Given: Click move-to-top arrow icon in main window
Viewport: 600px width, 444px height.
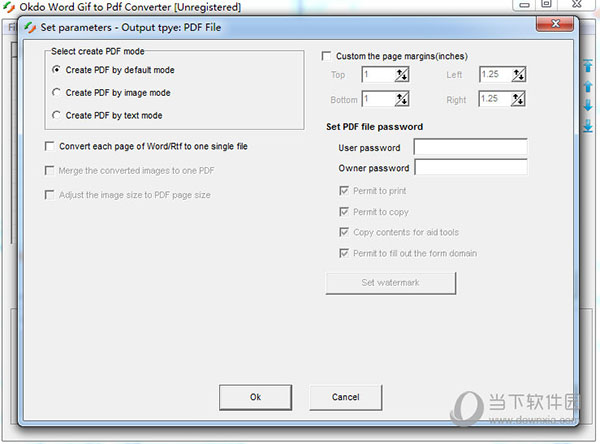Looking at the screenshot, I should (x=588, y=66).
